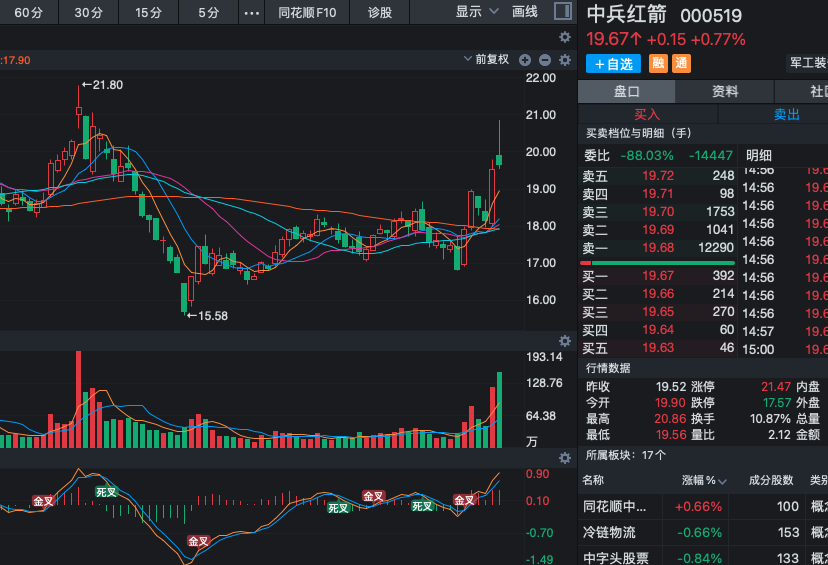828x565 pixels.
Task: Click 买一 price 19.67
Action: [x=658, y=276]
